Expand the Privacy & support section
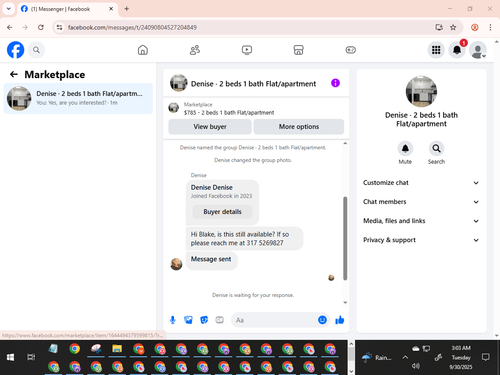The width and height of the screenshot is (500, 375). coord(421,240)
